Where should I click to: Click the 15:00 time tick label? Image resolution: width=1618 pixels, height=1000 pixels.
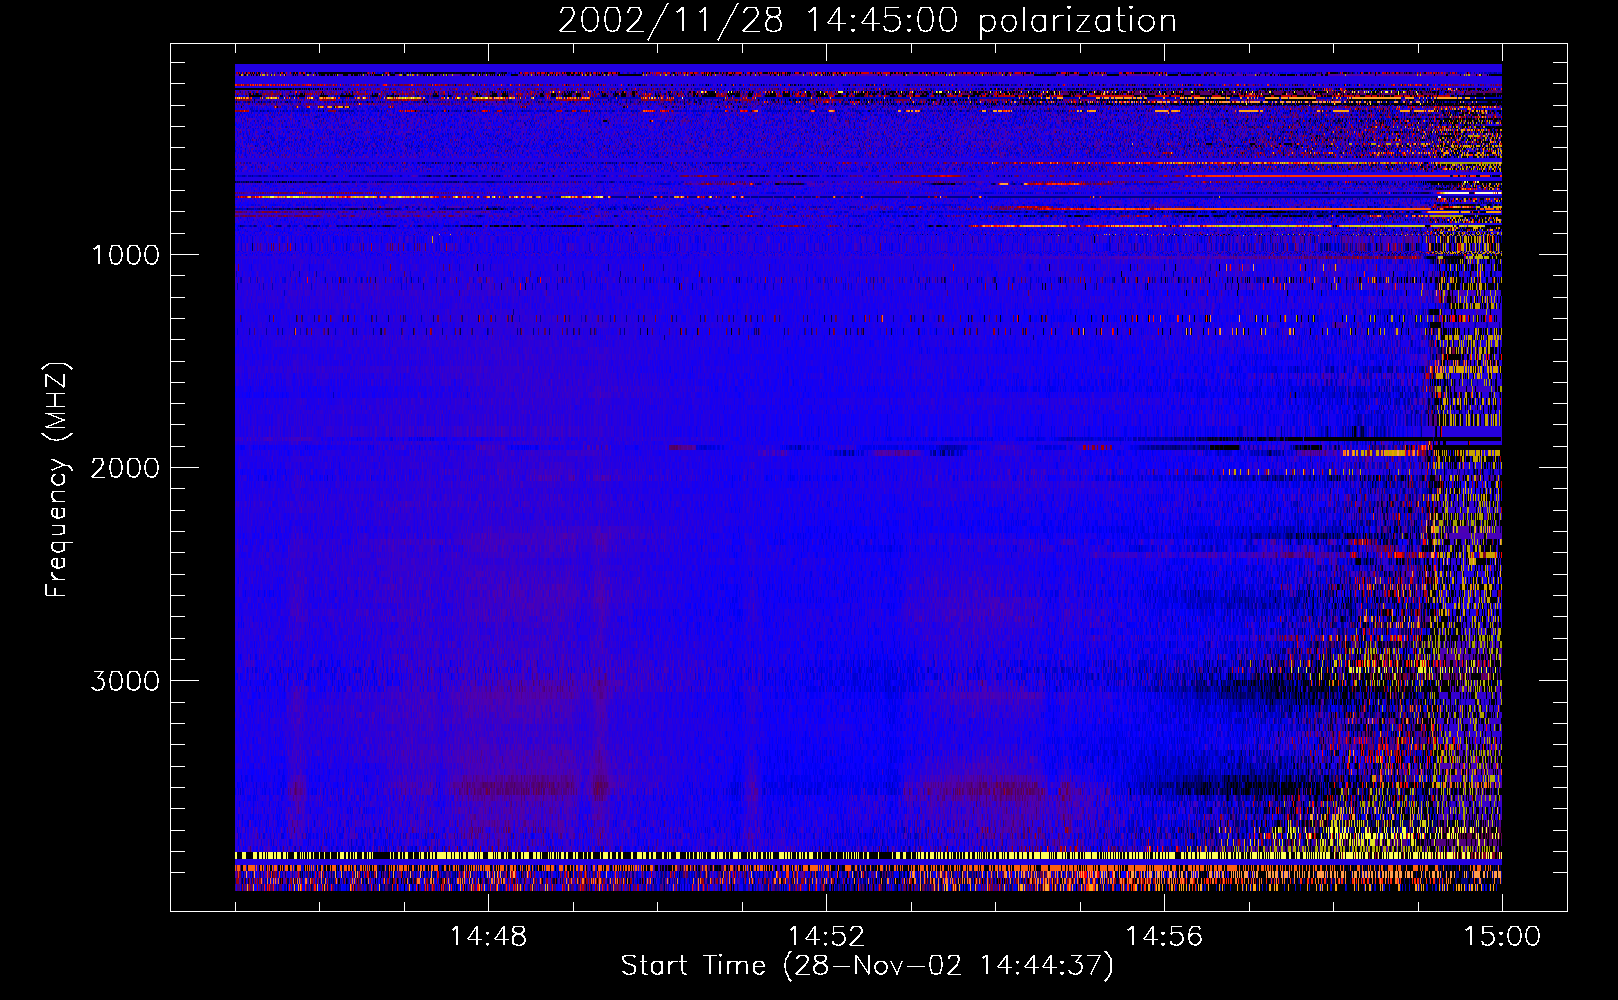click(1502, 937)
